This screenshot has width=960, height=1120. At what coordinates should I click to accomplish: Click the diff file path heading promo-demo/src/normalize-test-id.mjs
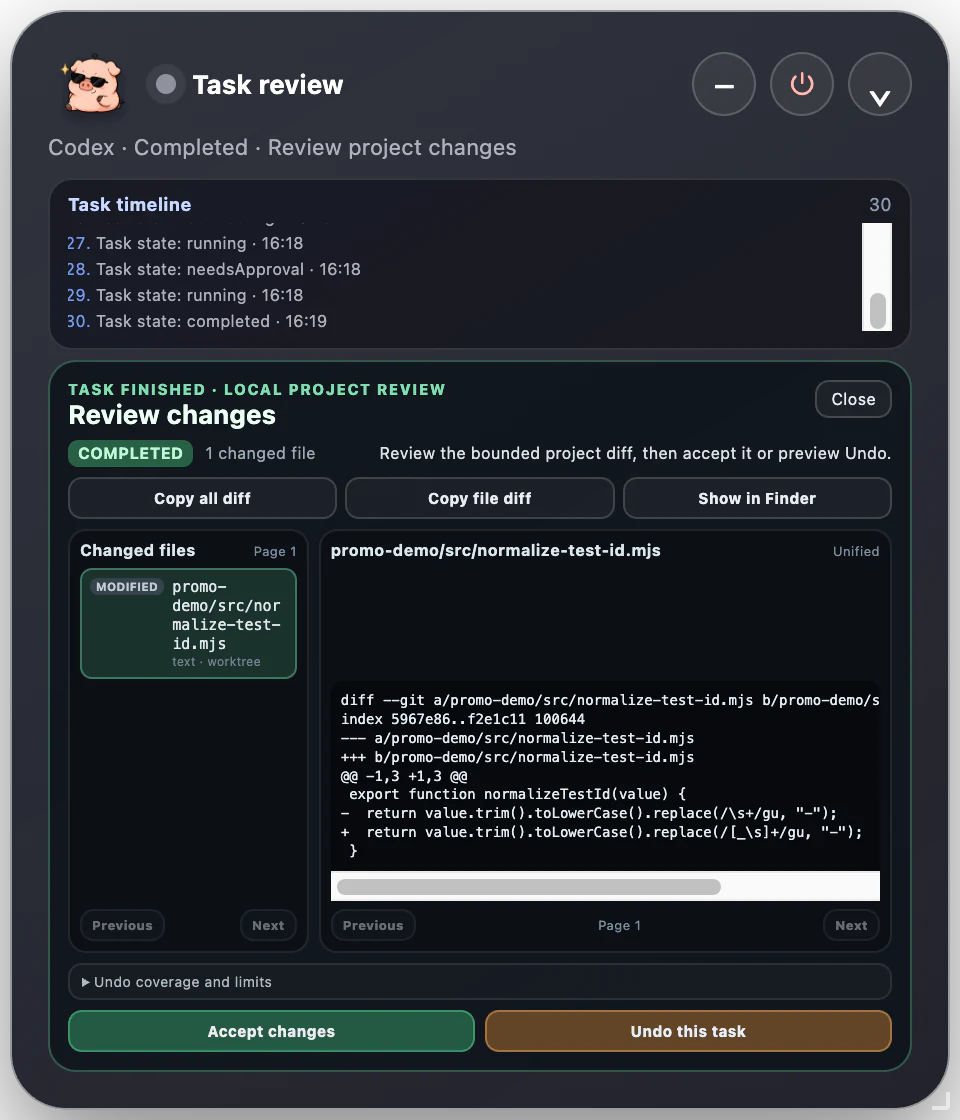coord(495,550)
